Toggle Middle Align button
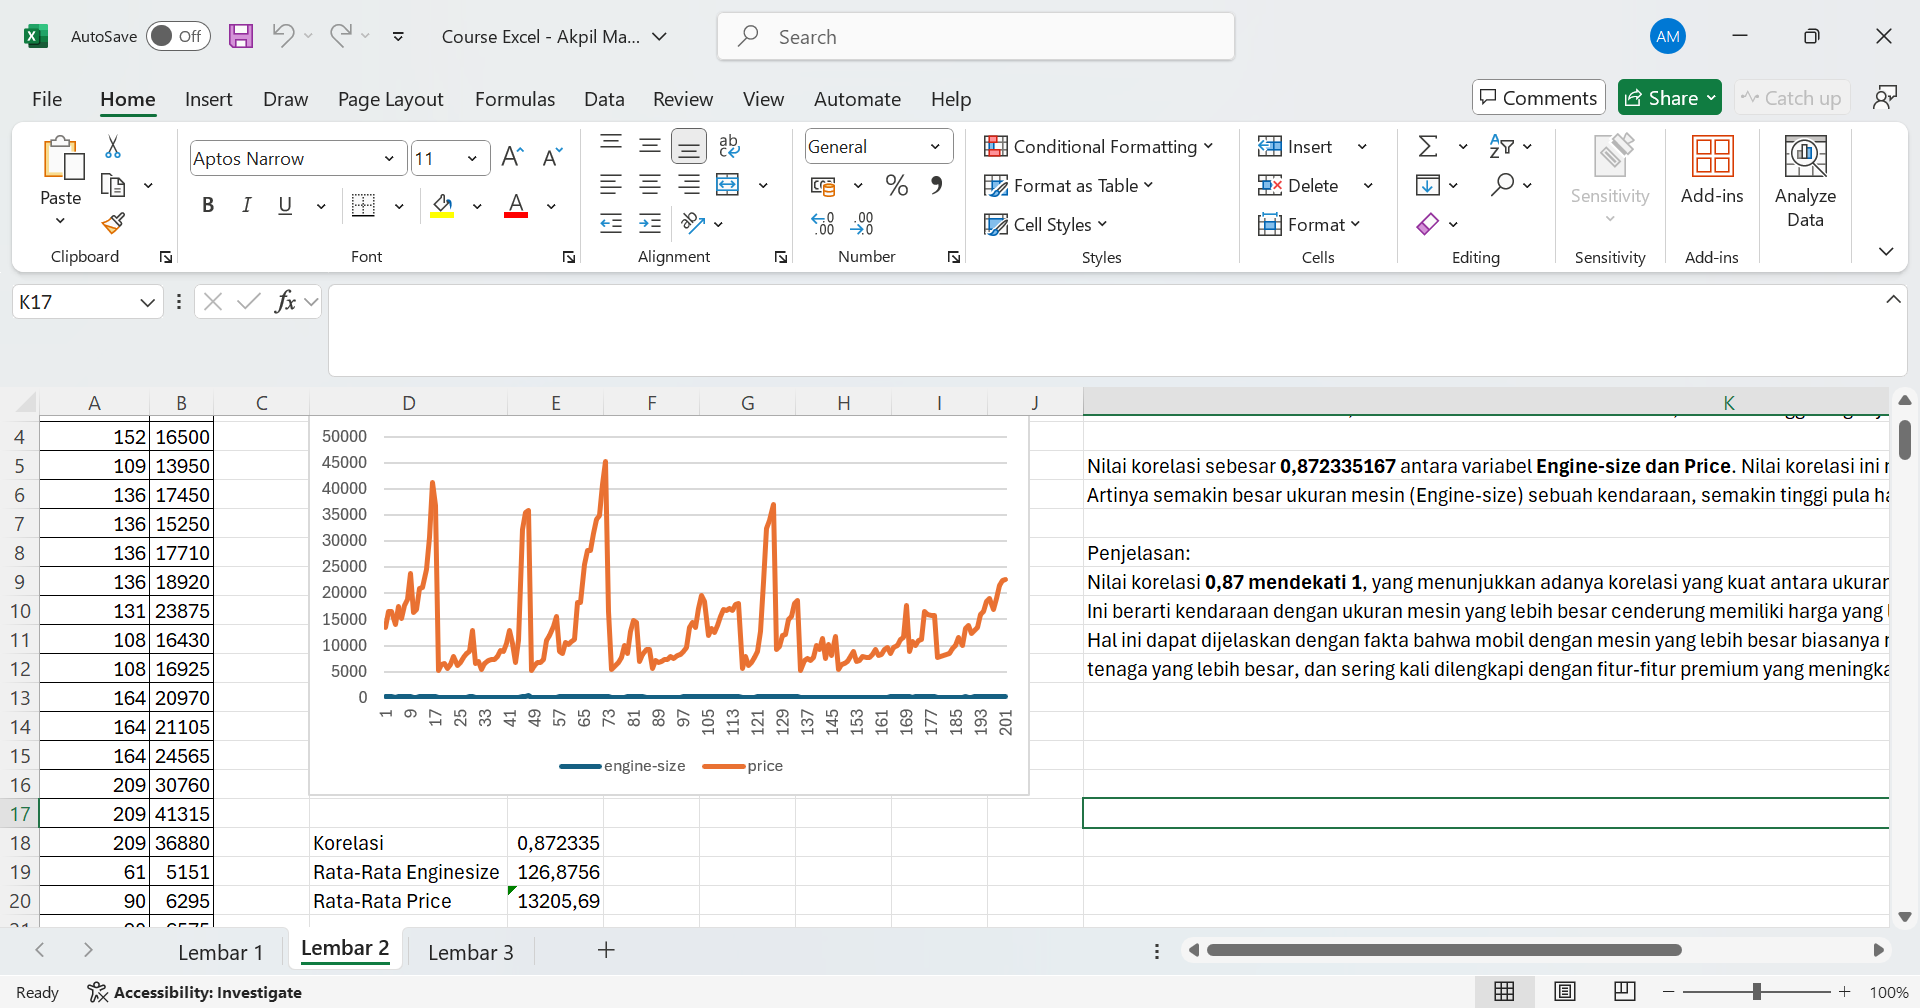This screenshot has width=1920, height=1008. pyautogui.click(x=650, y=146)
